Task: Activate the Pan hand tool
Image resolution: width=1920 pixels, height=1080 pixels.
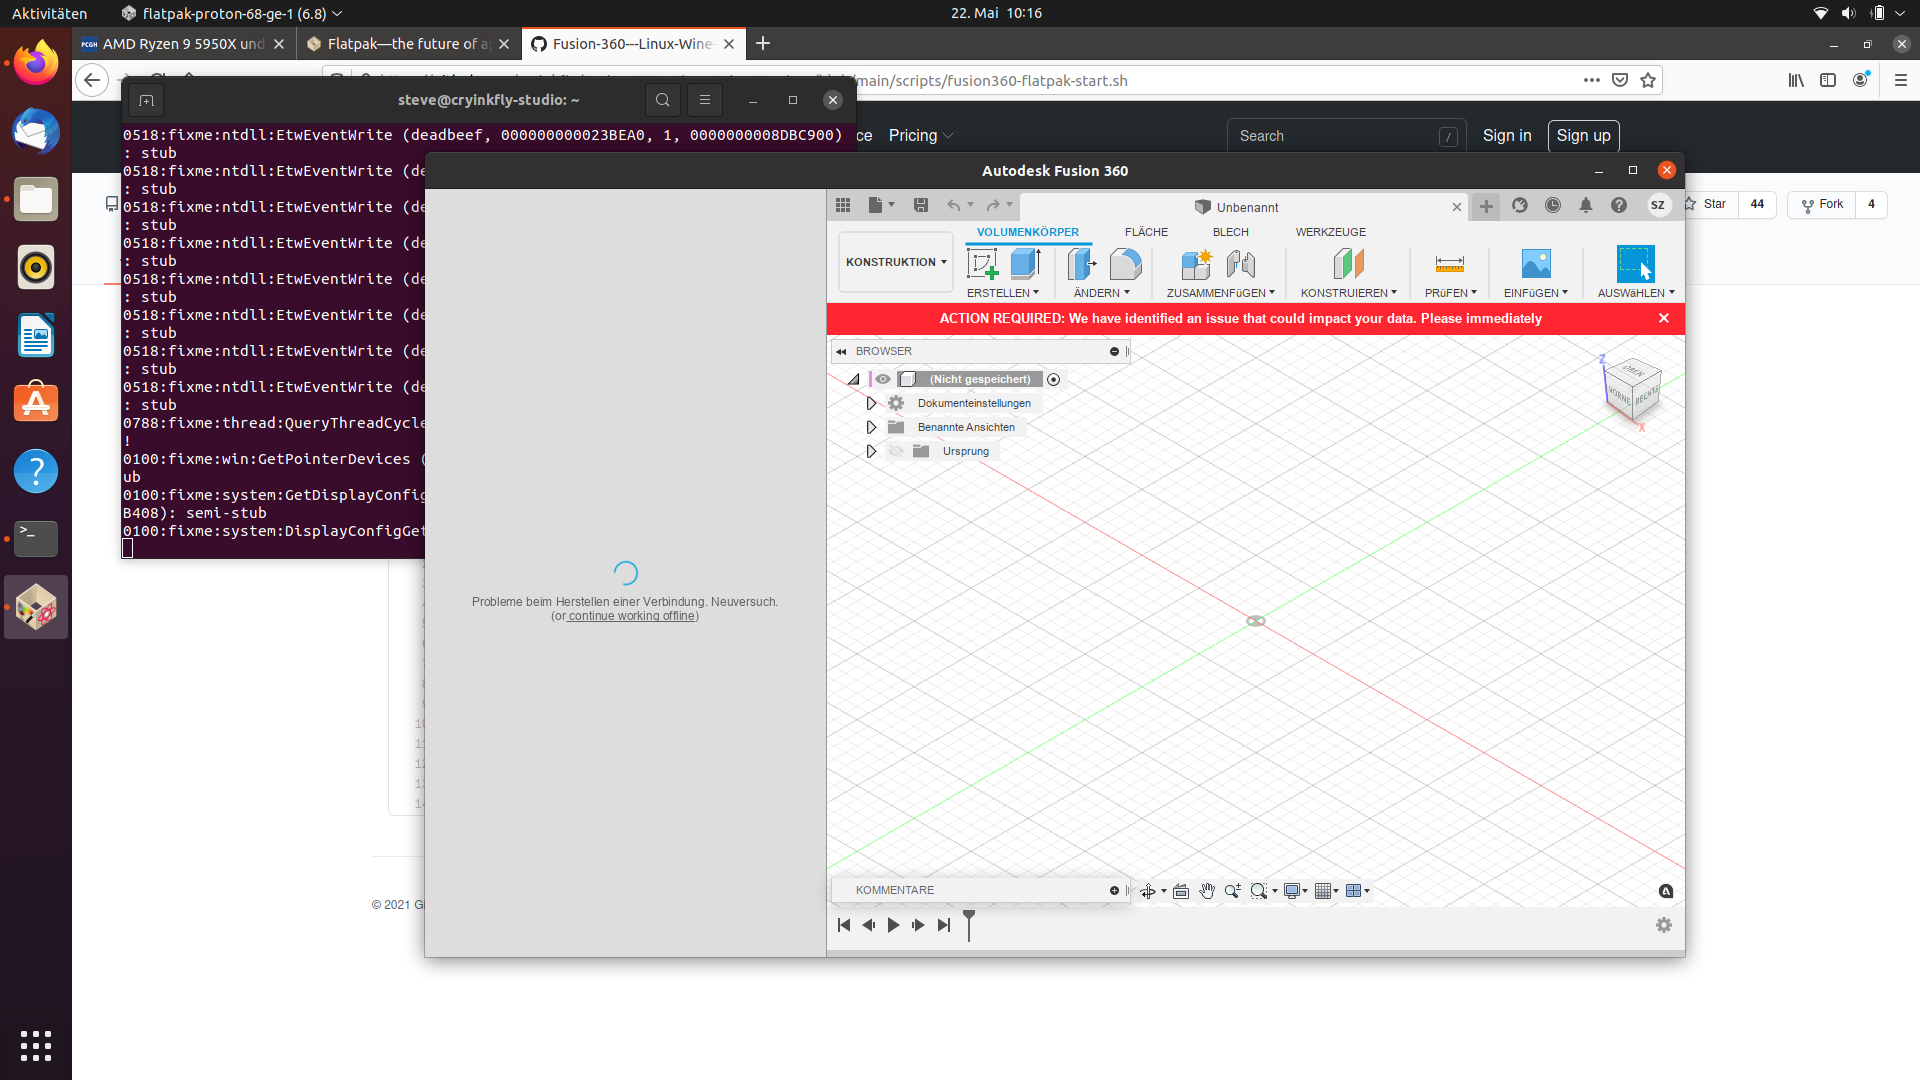Action: pos(1208,891)
